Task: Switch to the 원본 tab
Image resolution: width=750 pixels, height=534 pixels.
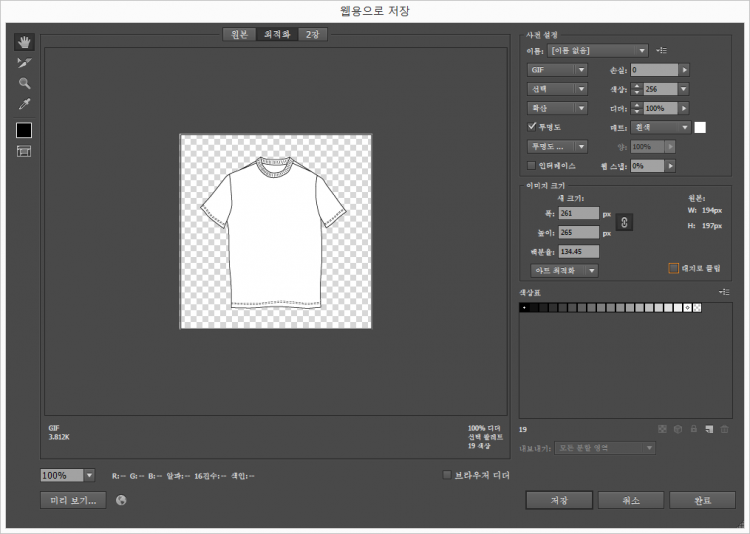Action: click(239, 34)
